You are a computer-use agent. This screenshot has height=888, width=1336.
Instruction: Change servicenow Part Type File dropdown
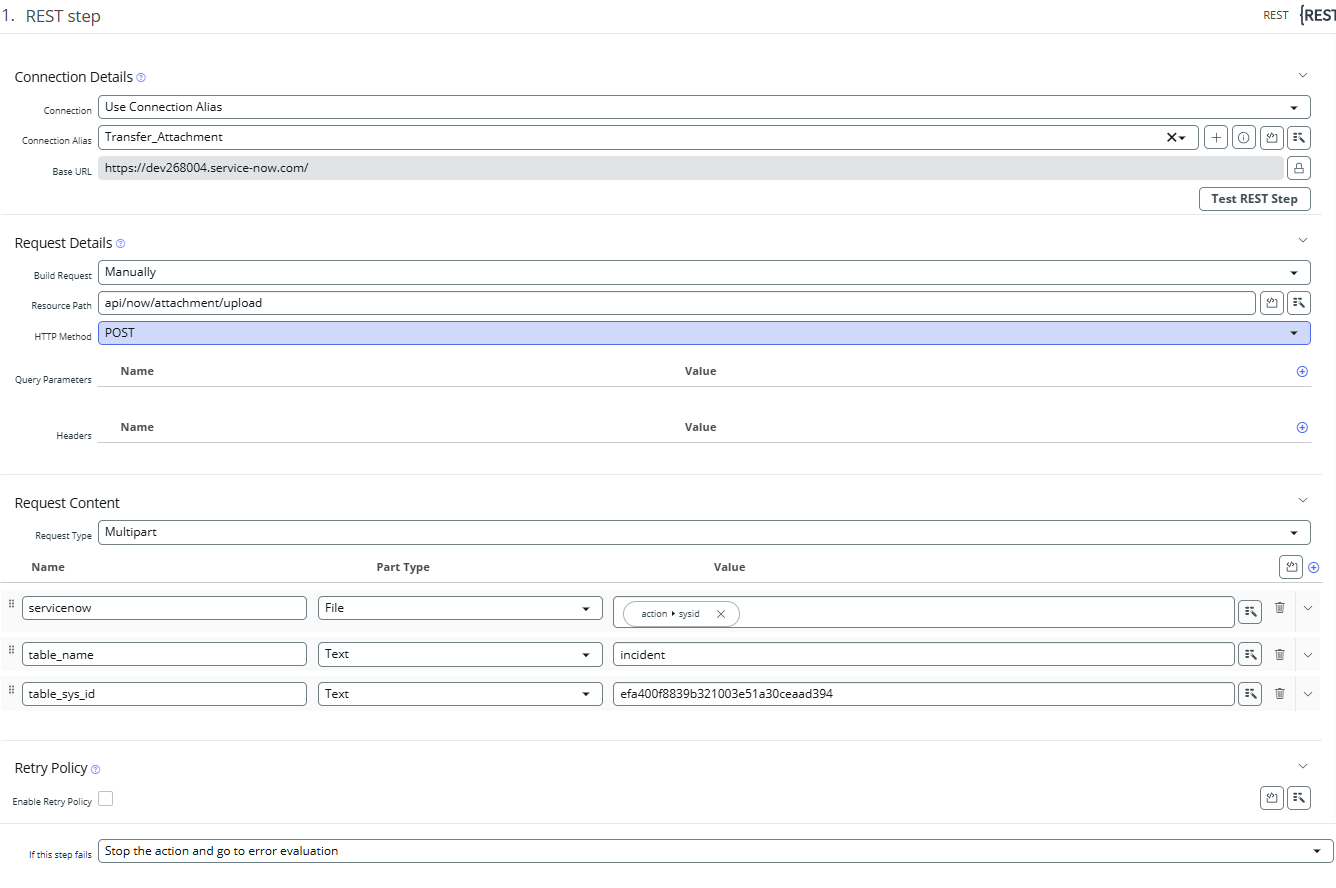(460, 608)
